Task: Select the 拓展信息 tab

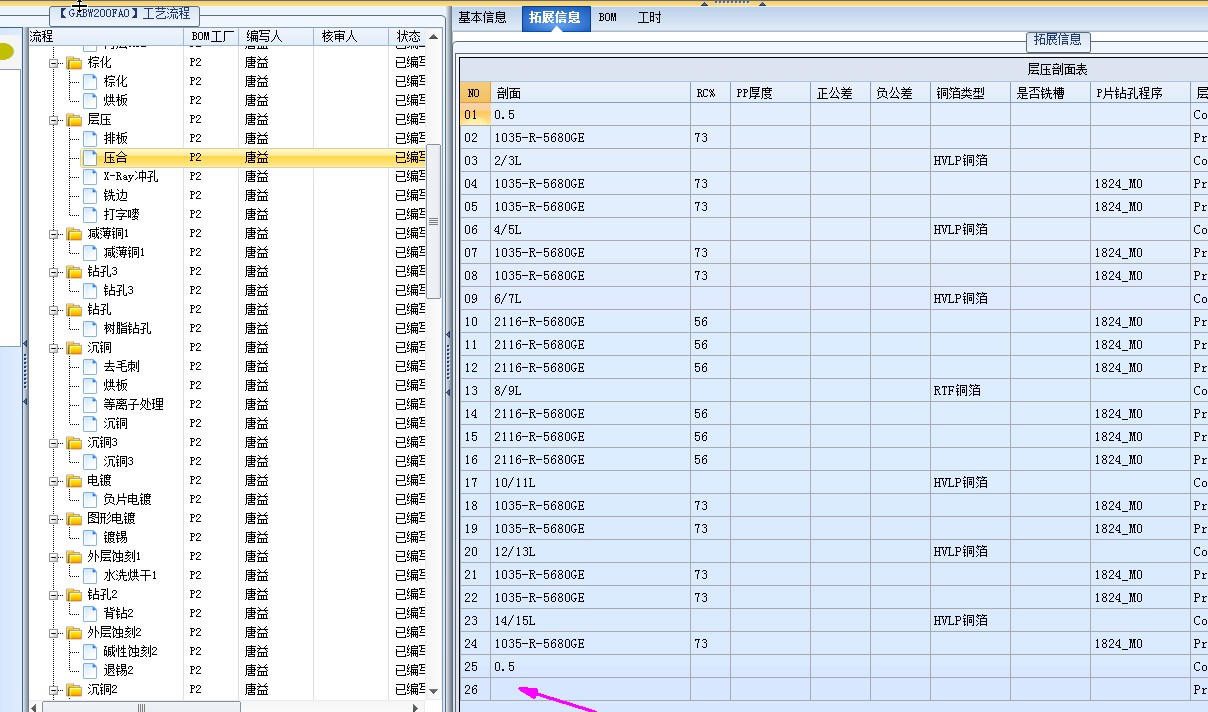Action: point(555,17)
